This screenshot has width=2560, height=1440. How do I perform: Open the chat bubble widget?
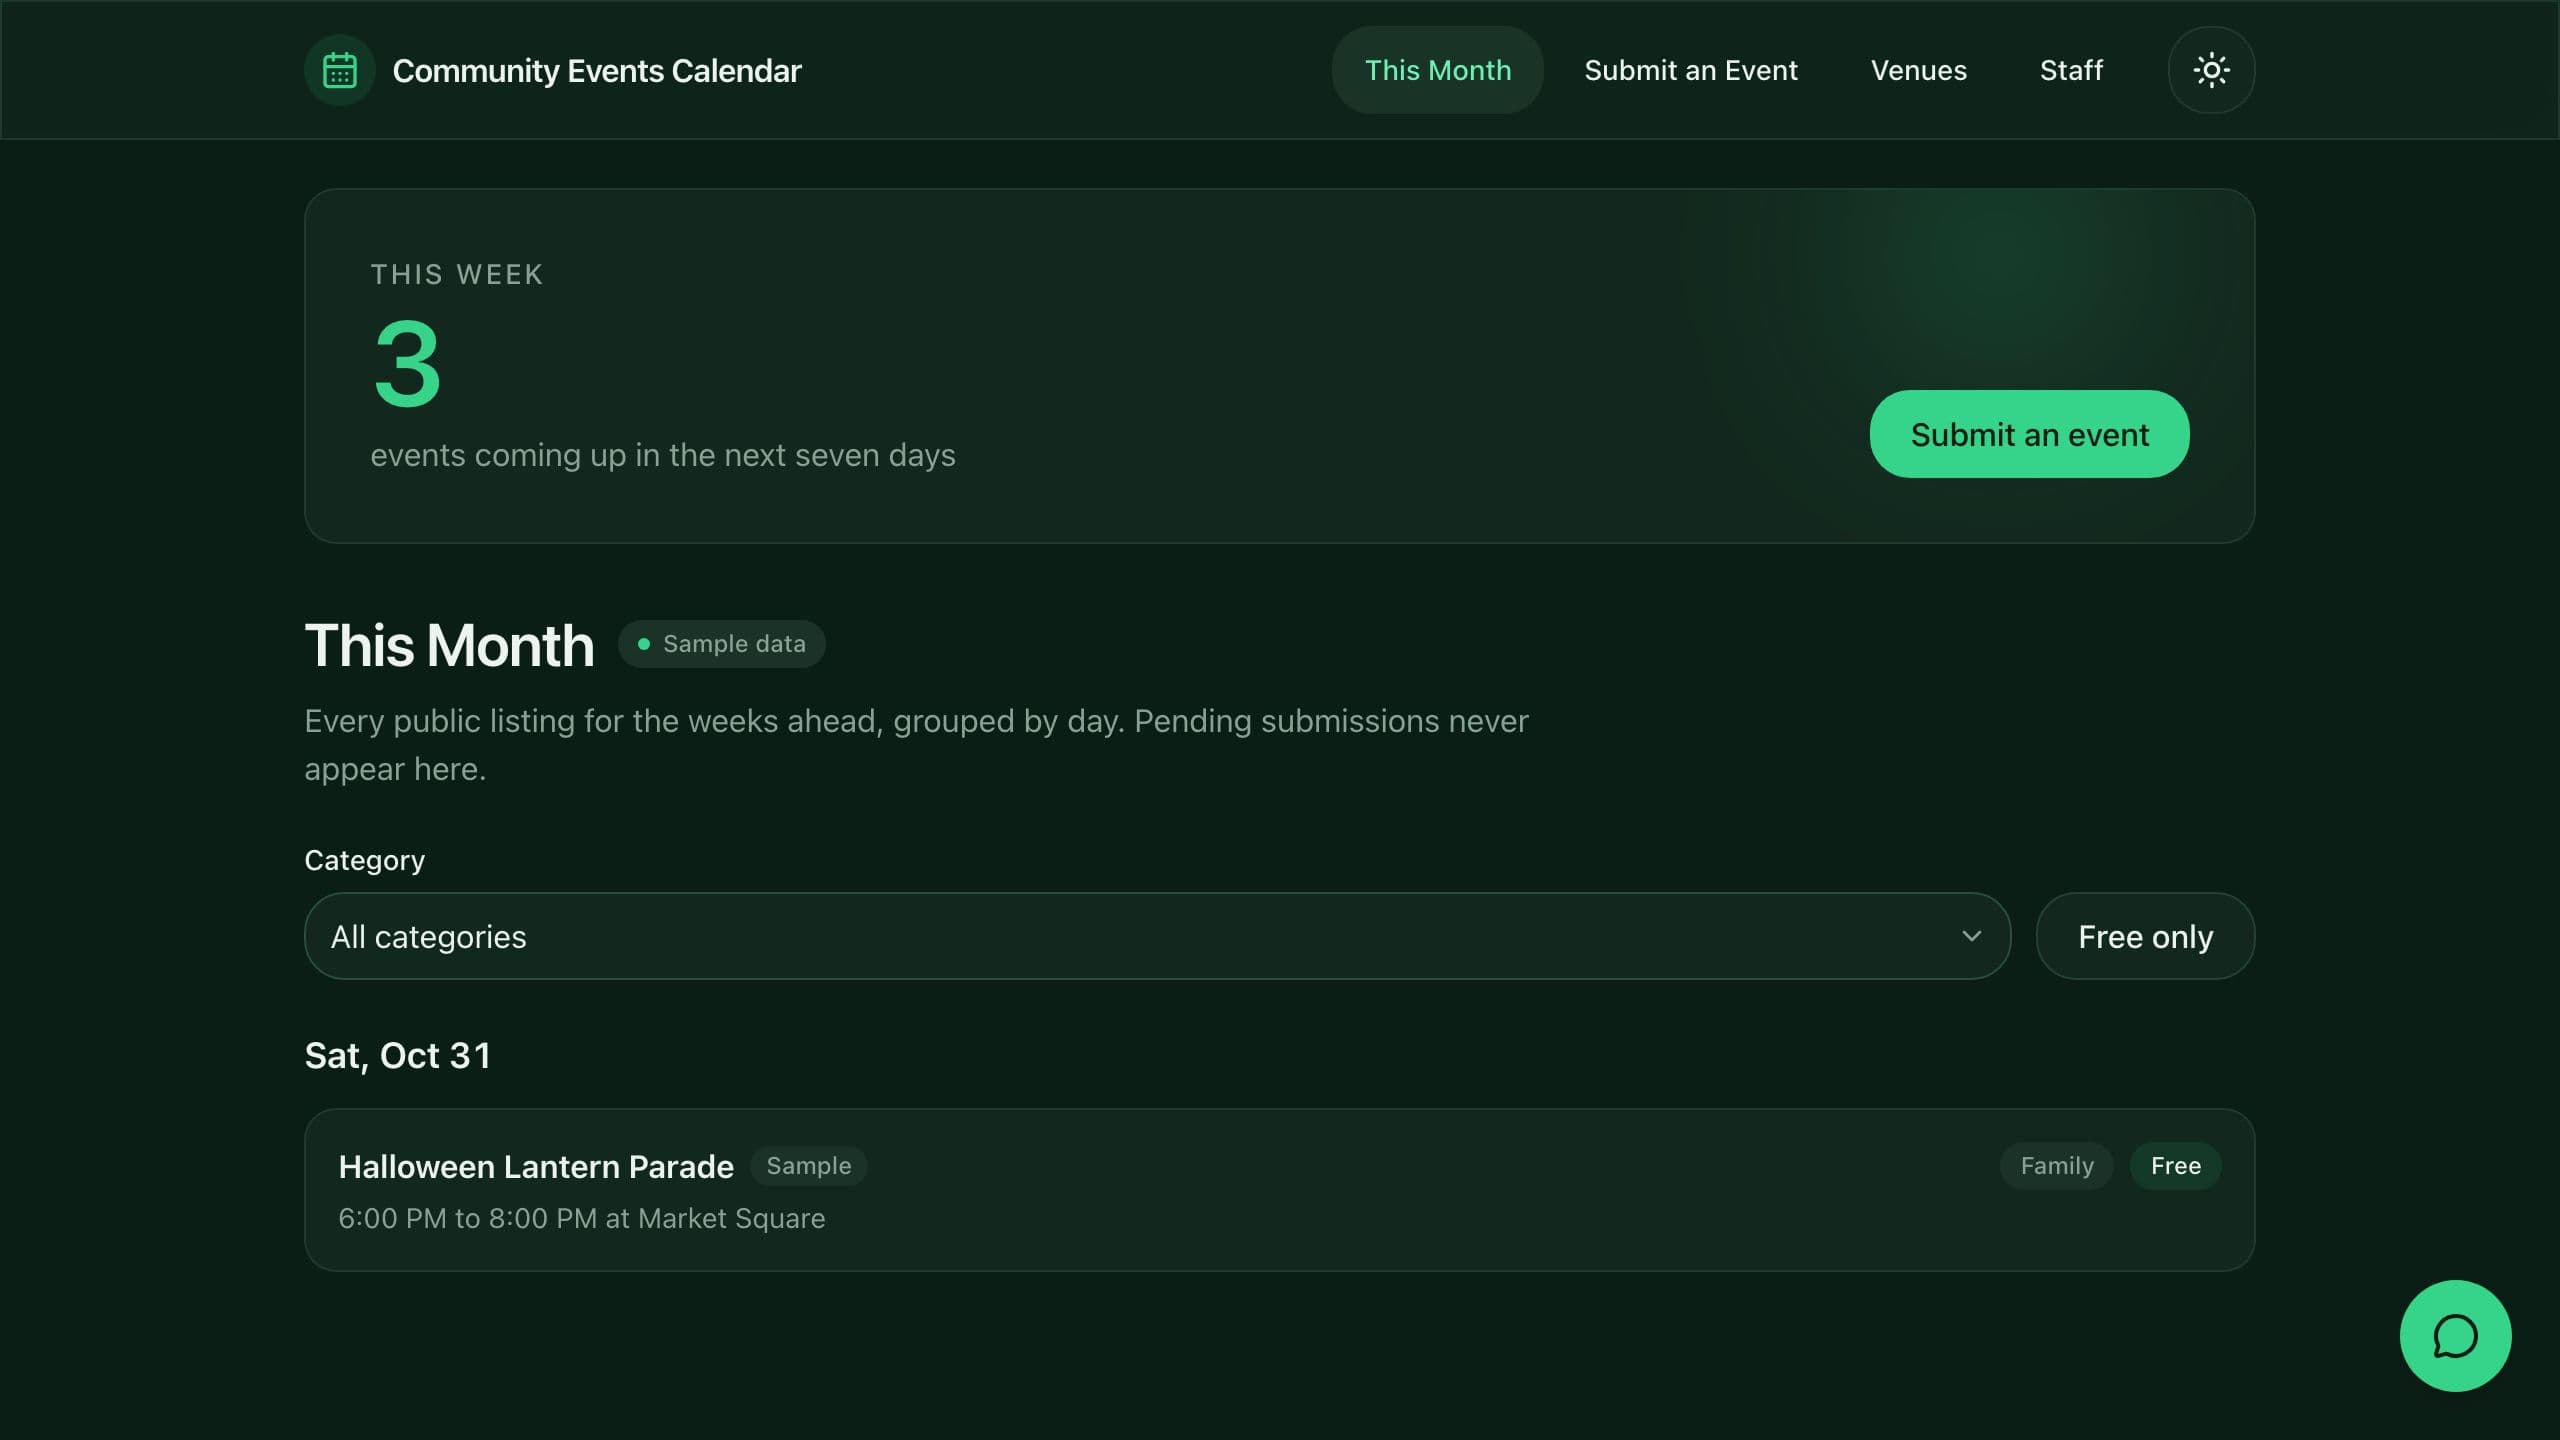(2455, 1336)
